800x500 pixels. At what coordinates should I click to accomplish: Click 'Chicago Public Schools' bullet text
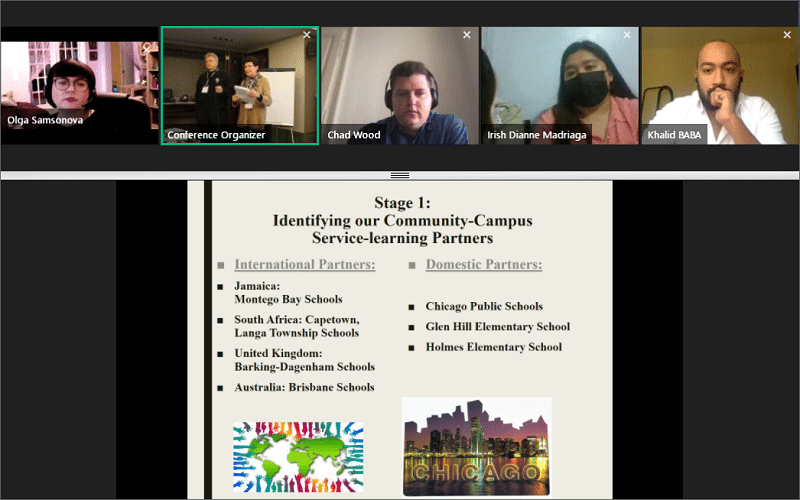pos(484,306)
